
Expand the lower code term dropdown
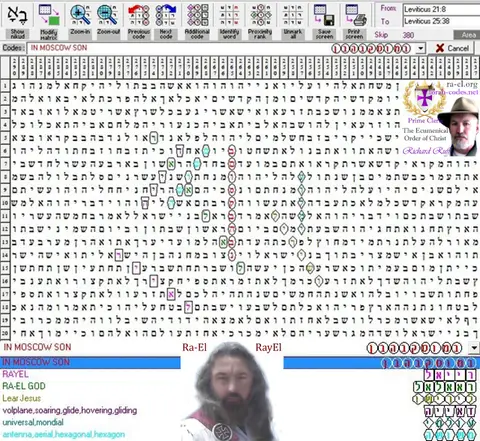[x=474, y=348]
